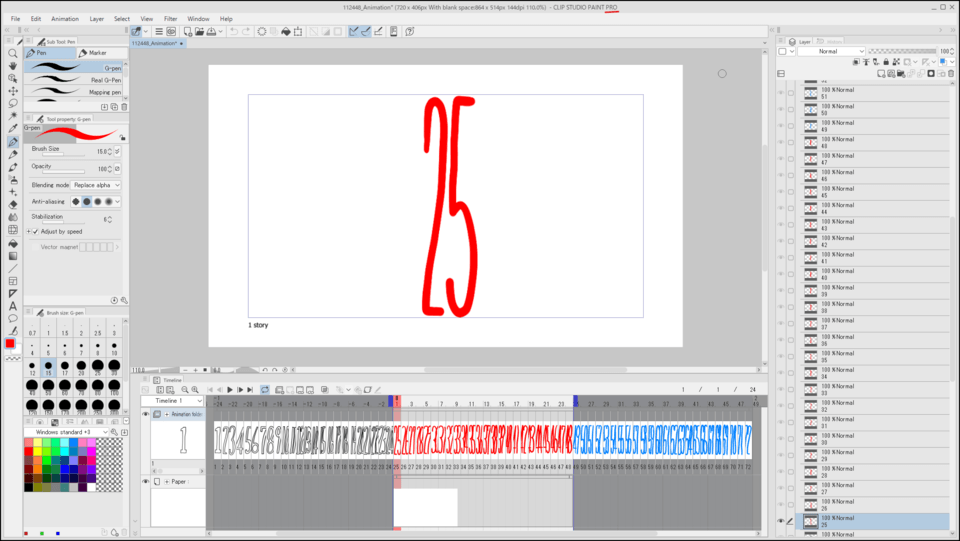Click the timeline Zoom out icon
The image size is (960, 541).
pyautogui.click(x=184, y=389)
